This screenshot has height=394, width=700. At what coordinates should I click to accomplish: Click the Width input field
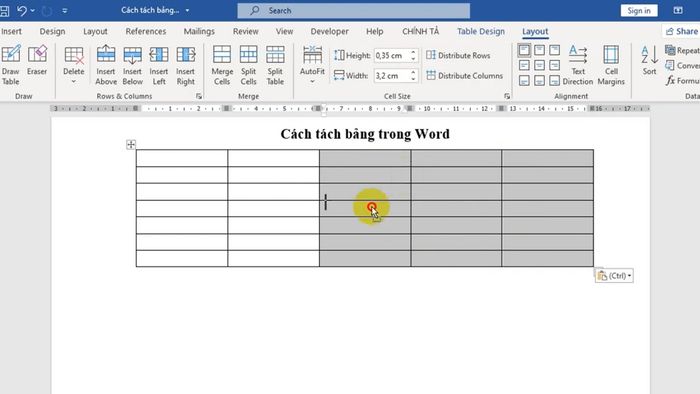point(391,76)
